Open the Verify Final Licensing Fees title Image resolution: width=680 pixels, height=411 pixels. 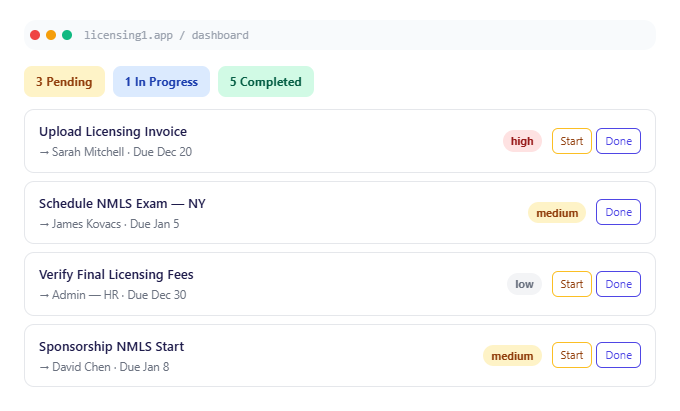(x=116, y=274)
